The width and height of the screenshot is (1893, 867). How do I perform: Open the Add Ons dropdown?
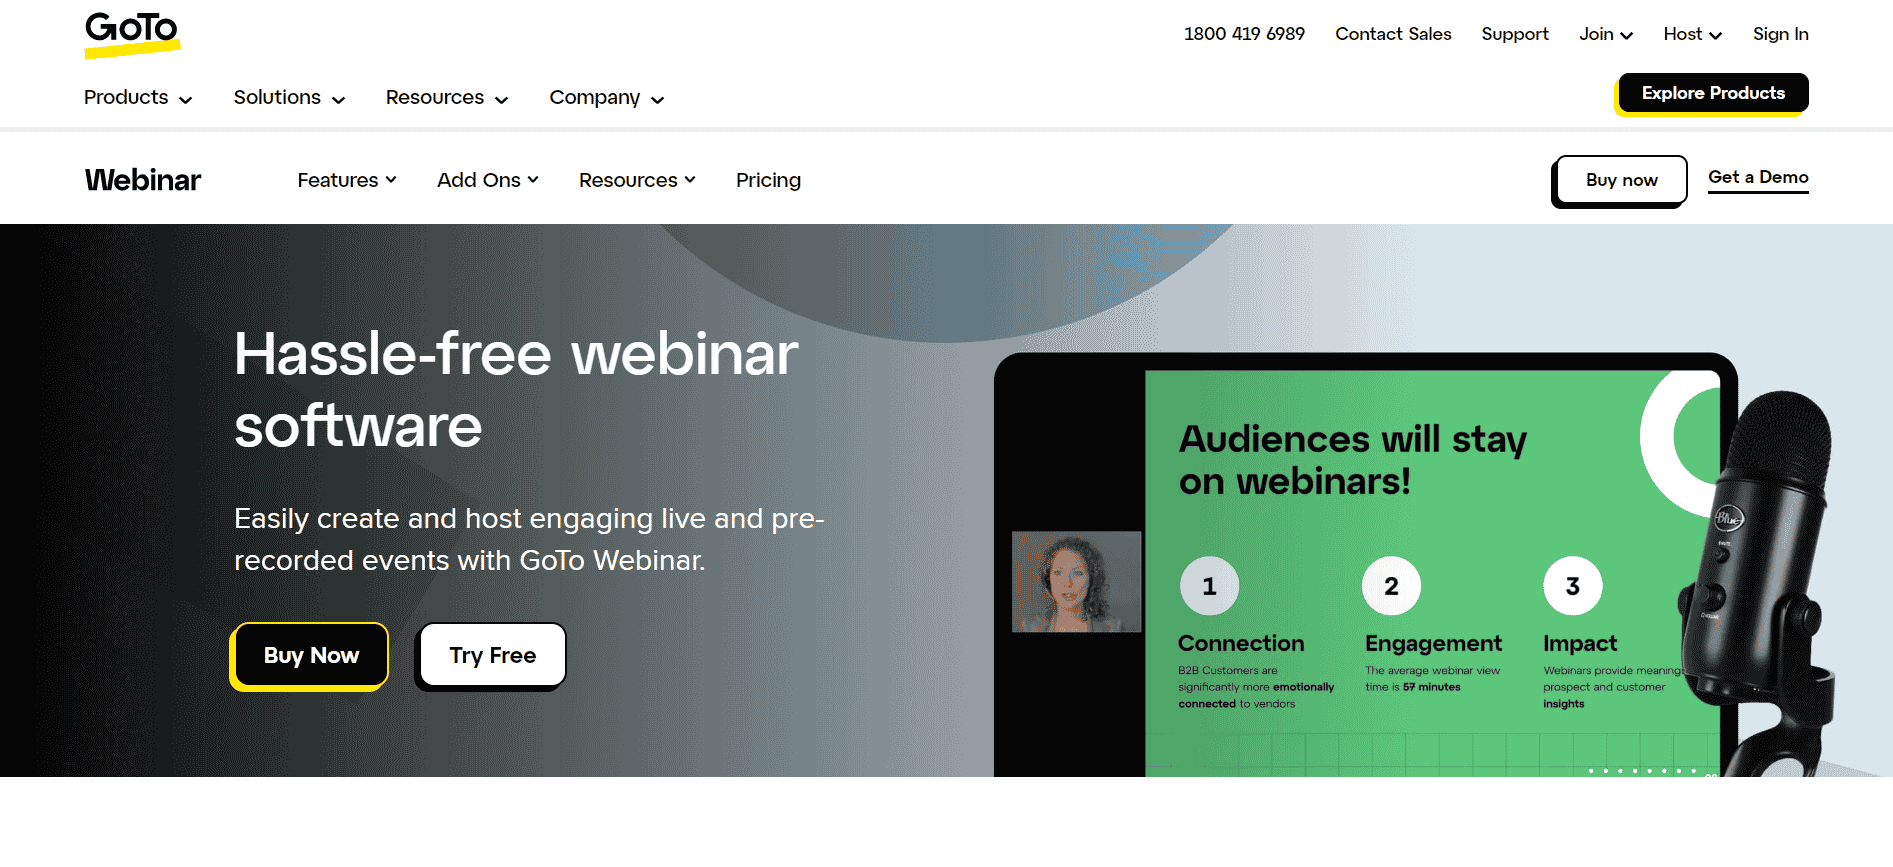[x=488, y=180]
